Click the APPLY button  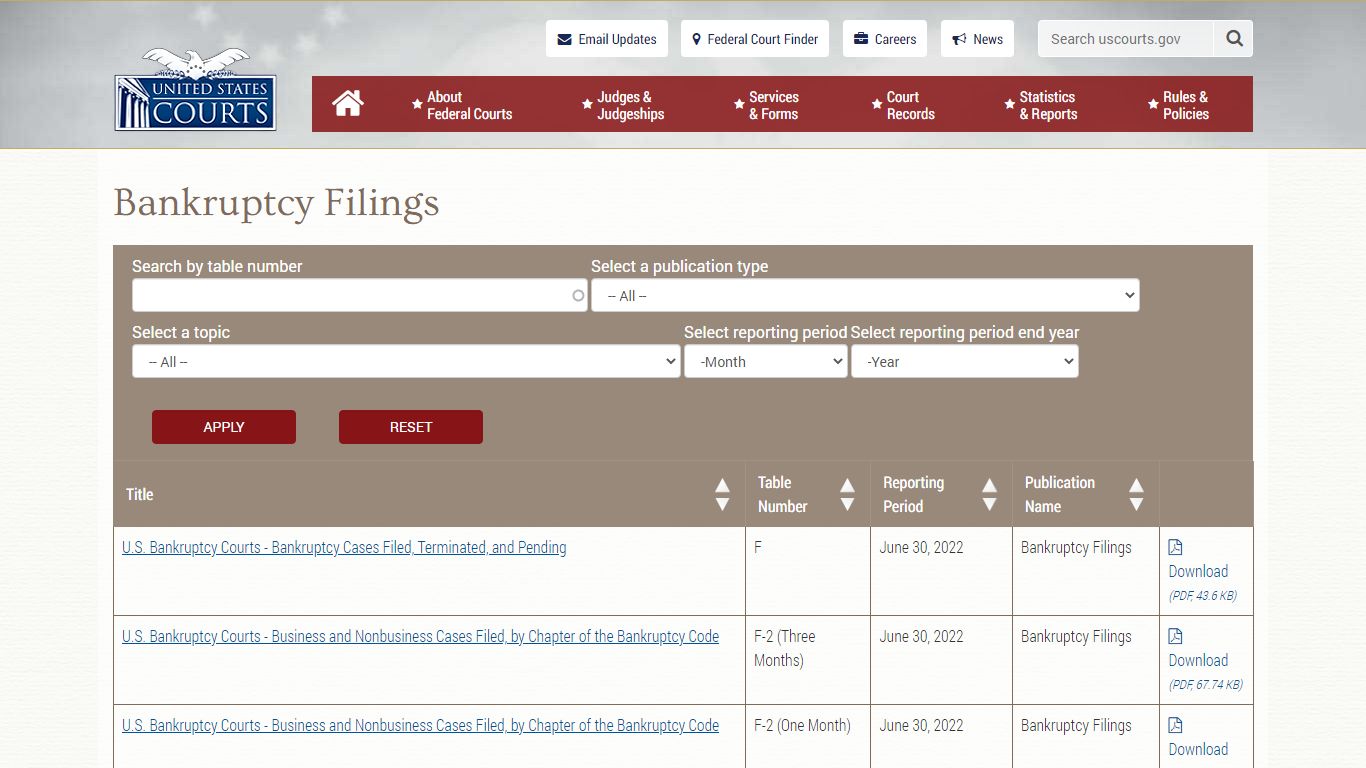[x=224, y=427]
